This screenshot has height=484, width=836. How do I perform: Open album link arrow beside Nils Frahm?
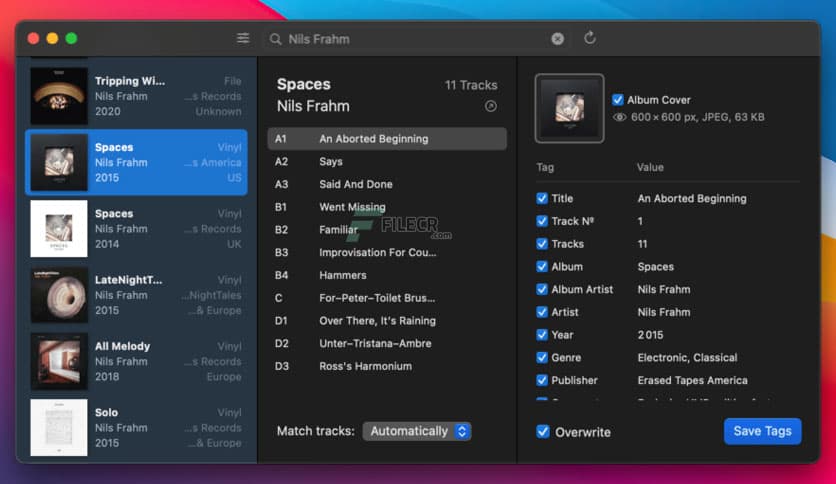pyautogui.click(x=491, y=107)
